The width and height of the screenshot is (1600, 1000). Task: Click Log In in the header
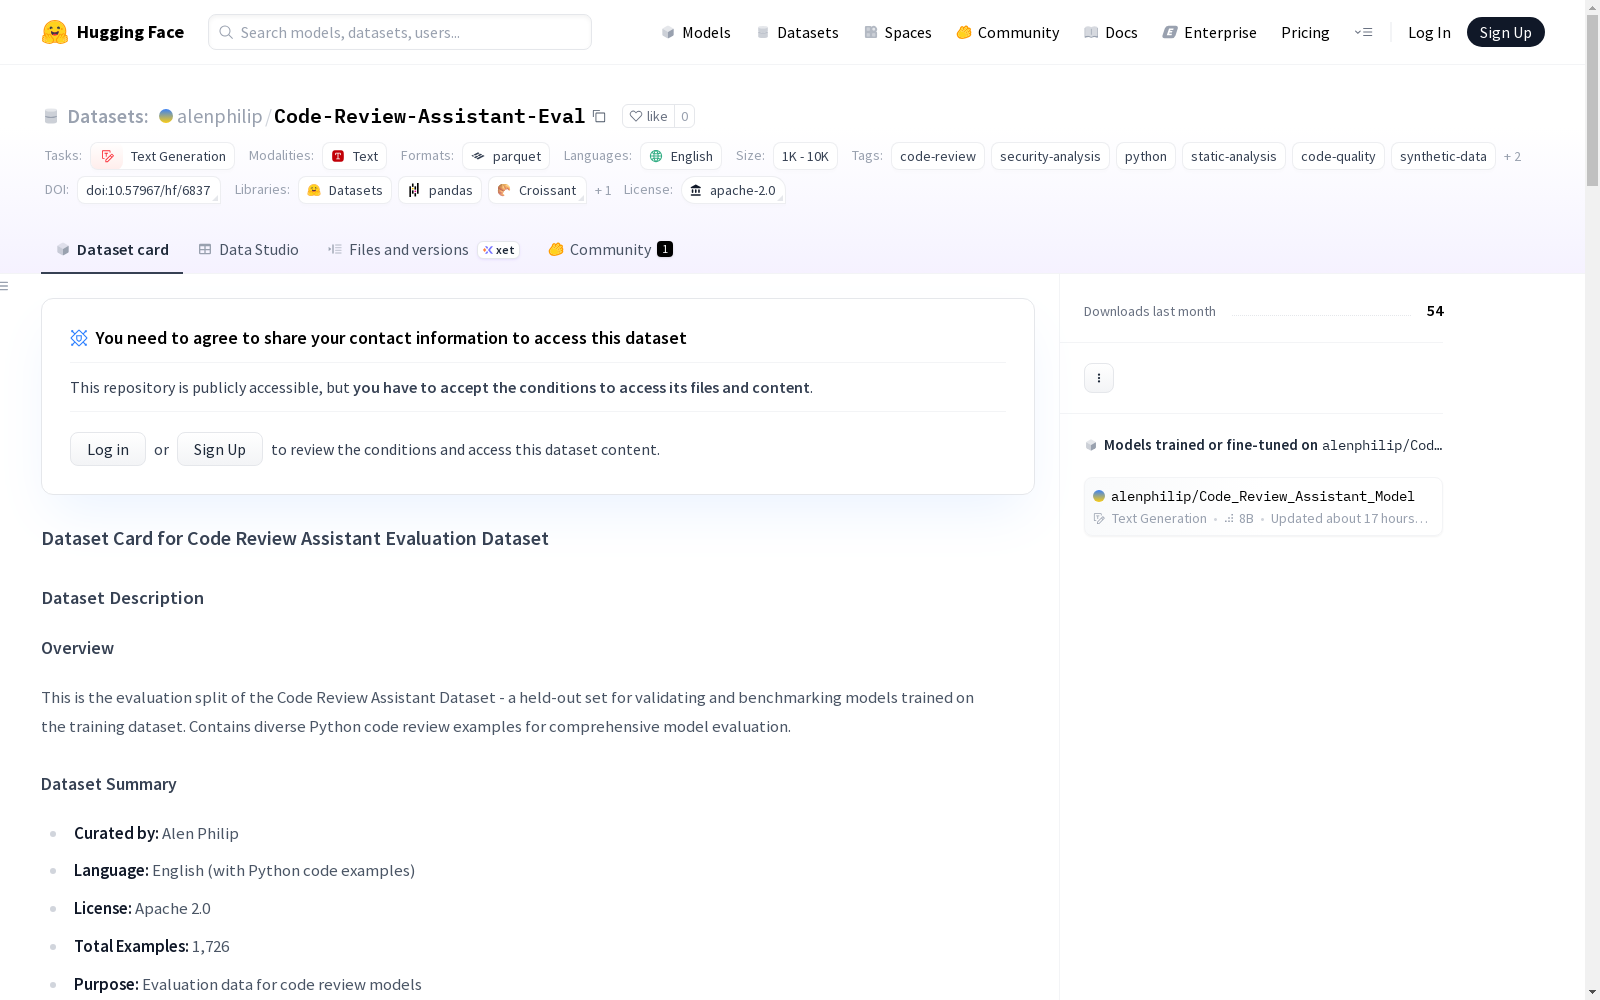coord(1429,32)
